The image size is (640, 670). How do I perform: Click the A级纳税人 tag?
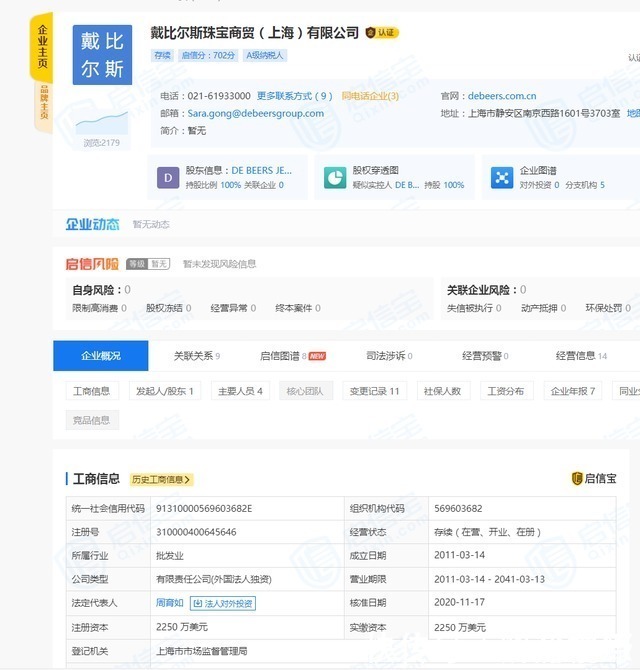pos(264,55)
